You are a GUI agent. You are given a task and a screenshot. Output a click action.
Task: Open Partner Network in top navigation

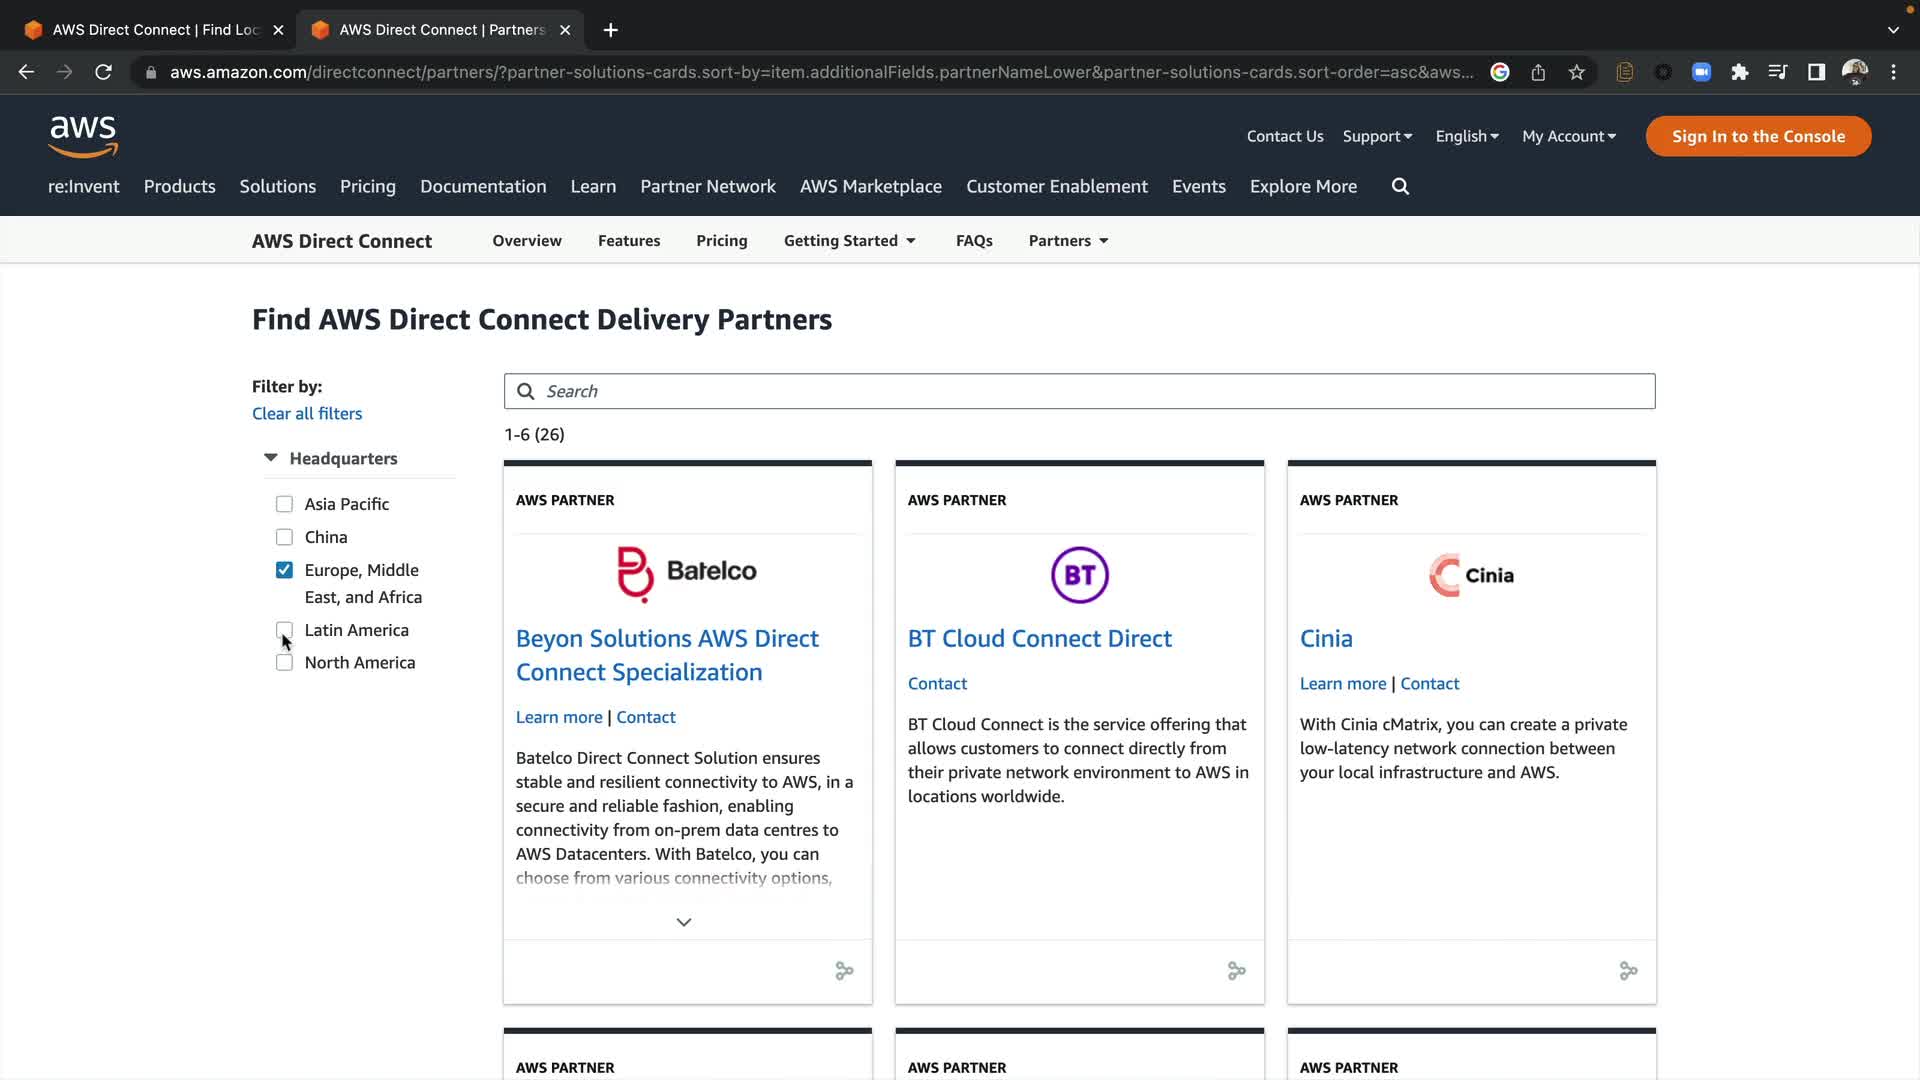pos(707,186)
